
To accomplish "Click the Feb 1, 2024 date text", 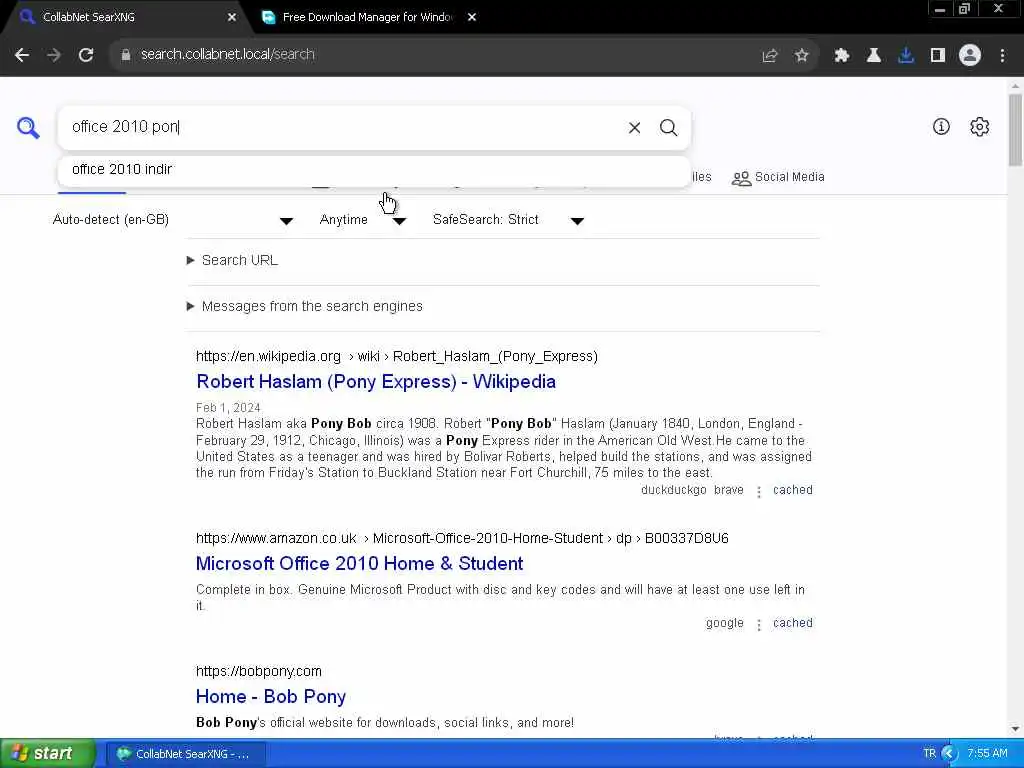I will tap(228, 408).
